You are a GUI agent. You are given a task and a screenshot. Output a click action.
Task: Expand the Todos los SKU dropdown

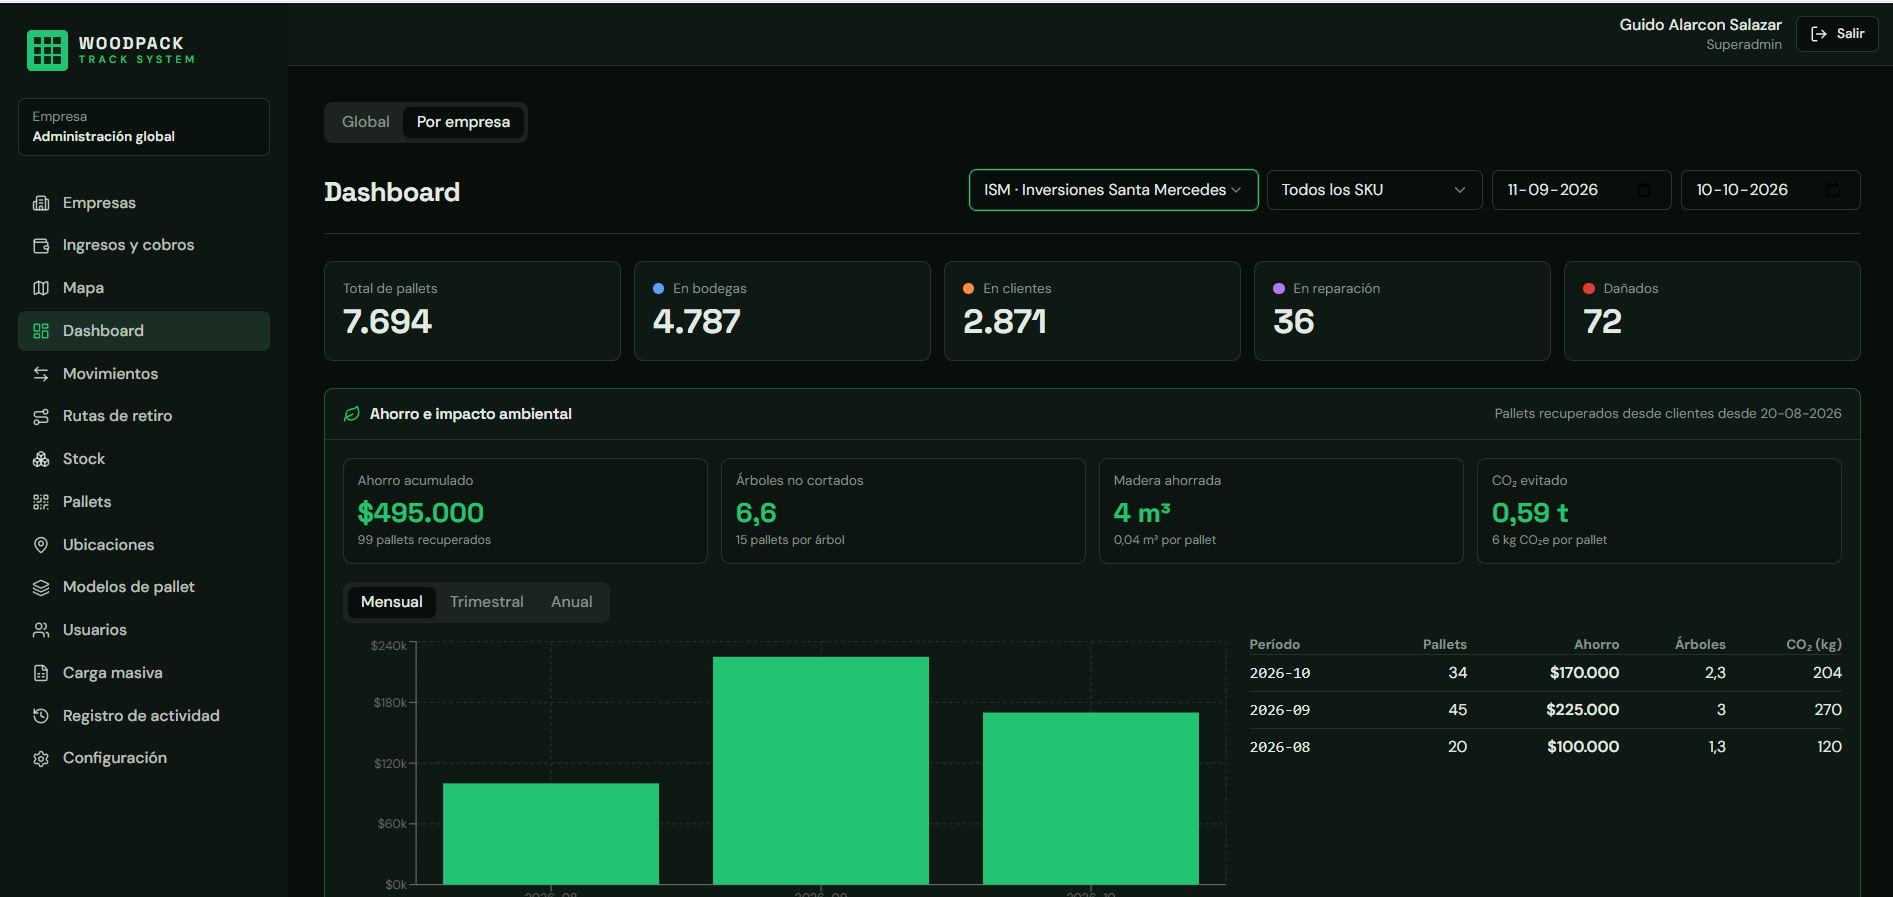pos(1374,190)
